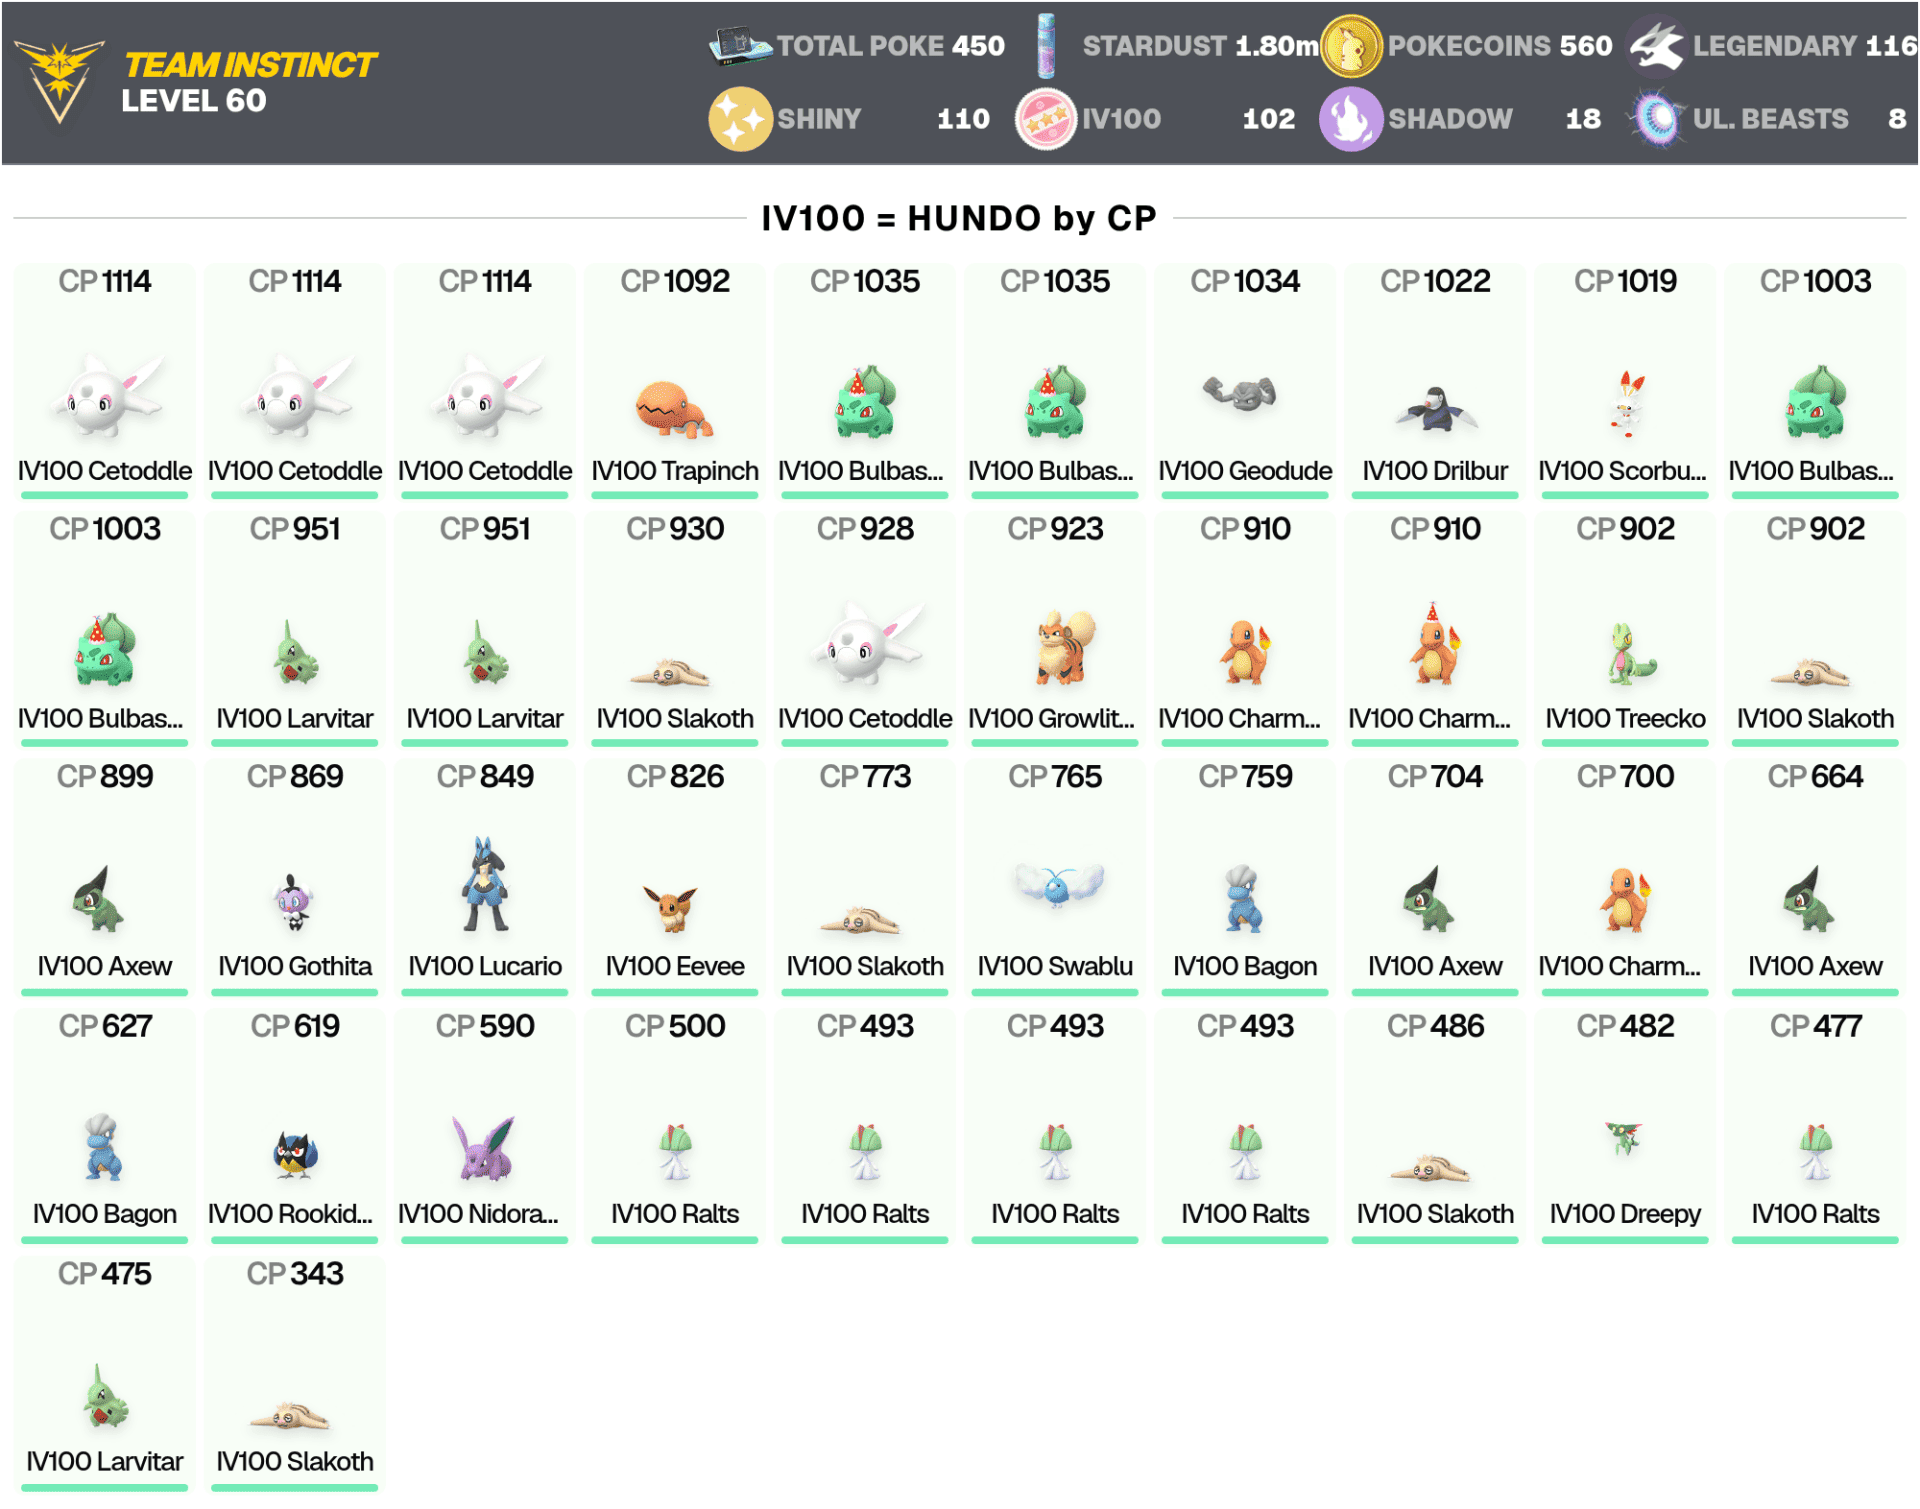Click the Stardust bottle icon

point(1045,45)
